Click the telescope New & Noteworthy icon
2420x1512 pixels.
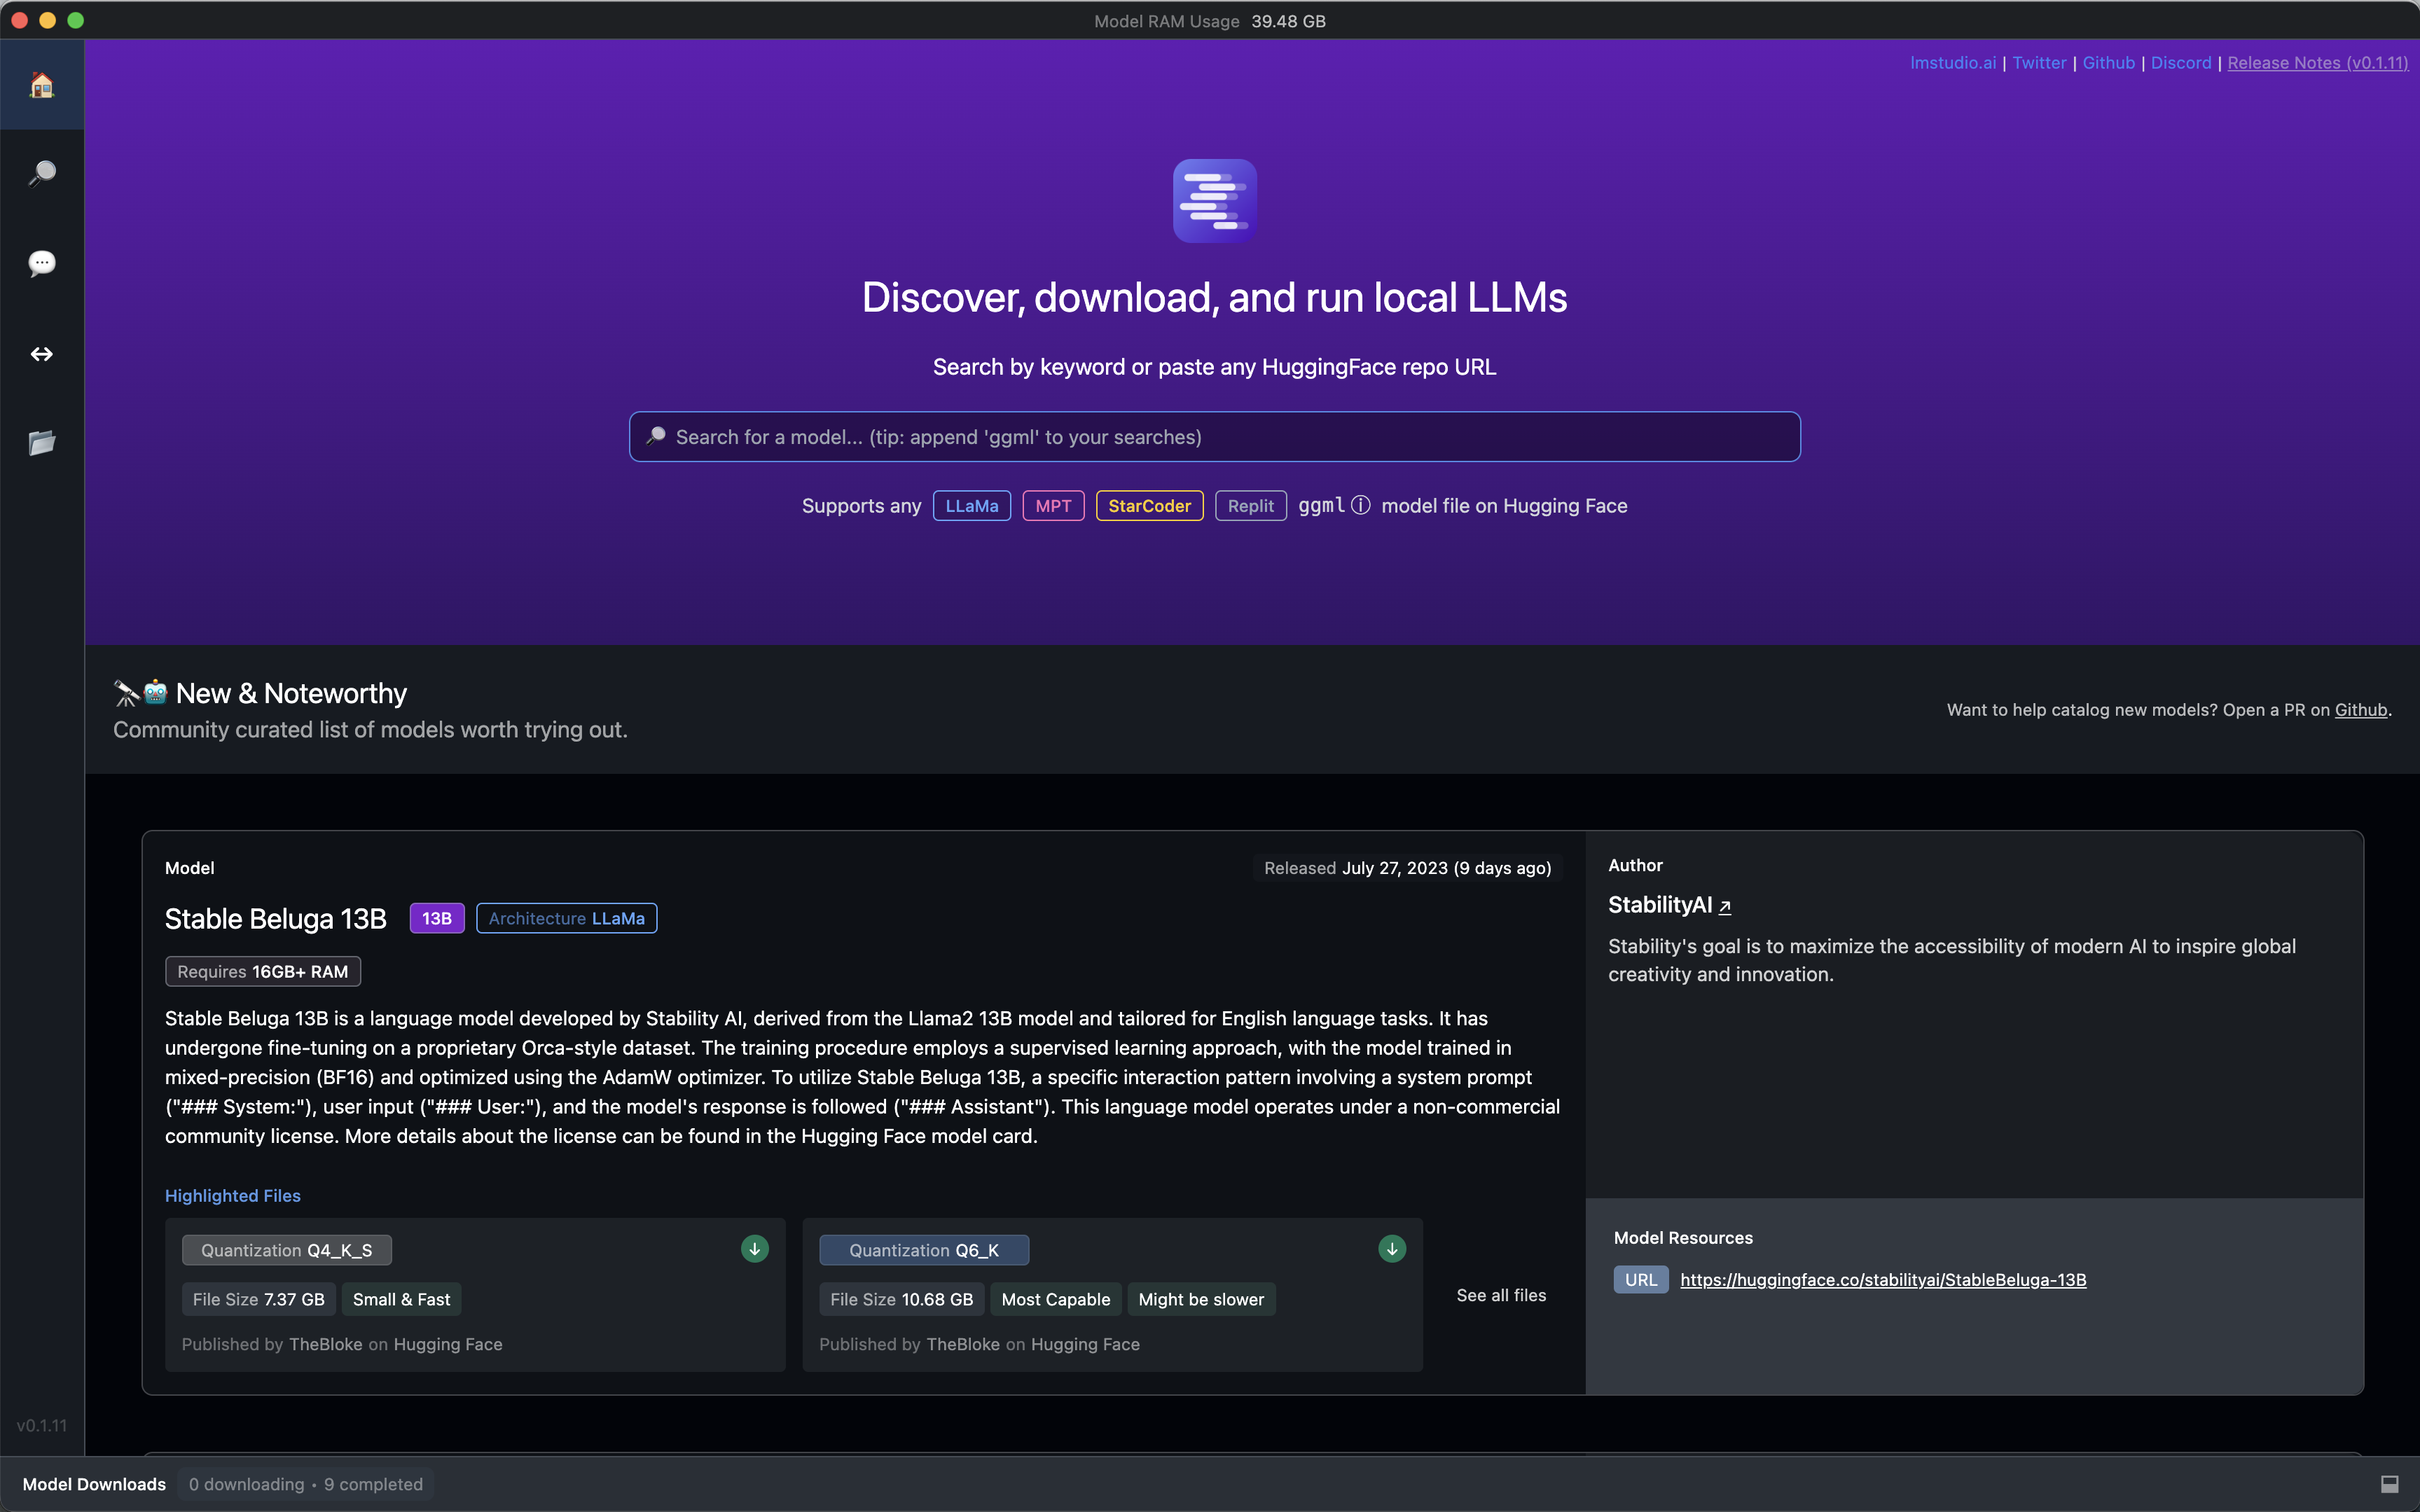(126, 693)
